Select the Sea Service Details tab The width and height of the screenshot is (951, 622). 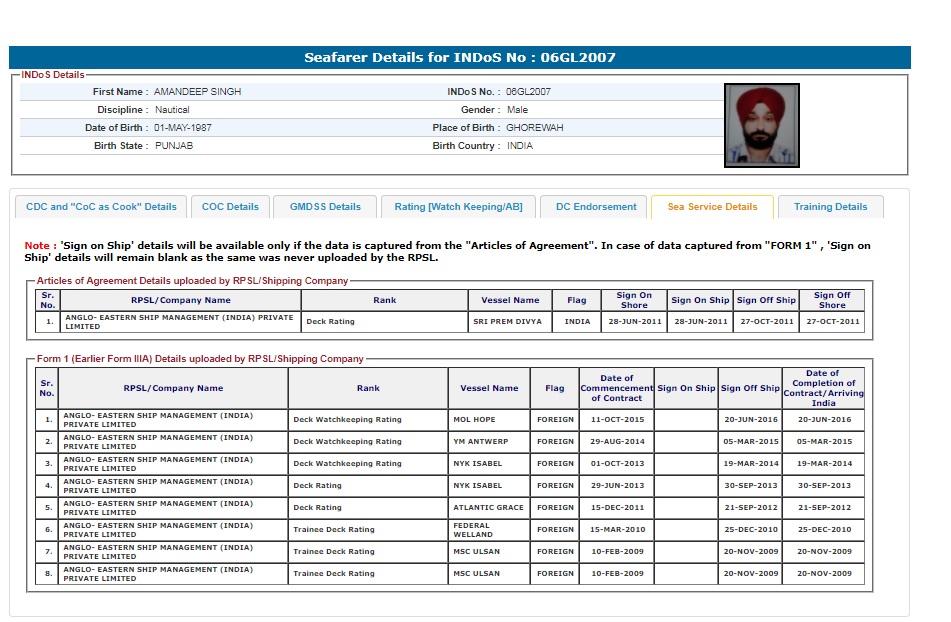click(x=712, y=207)
